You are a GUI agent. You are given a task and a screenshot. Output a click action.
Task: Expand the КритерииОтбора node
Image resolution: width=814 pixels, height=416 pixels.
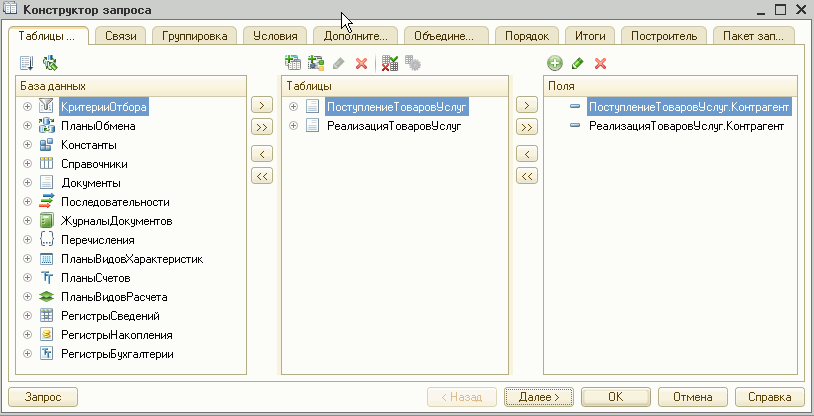[28, 107]
